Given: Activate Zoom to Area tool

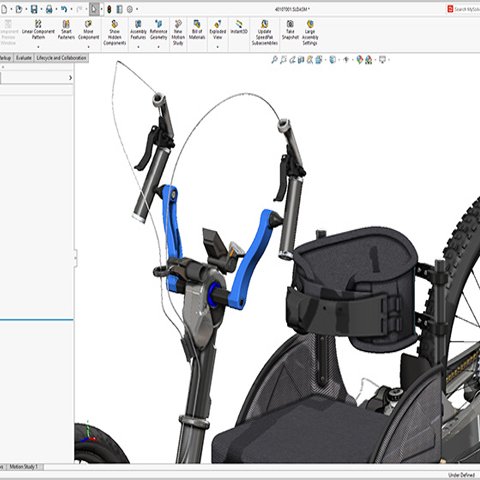Looking at the screenshot, I should click(283, 60).
